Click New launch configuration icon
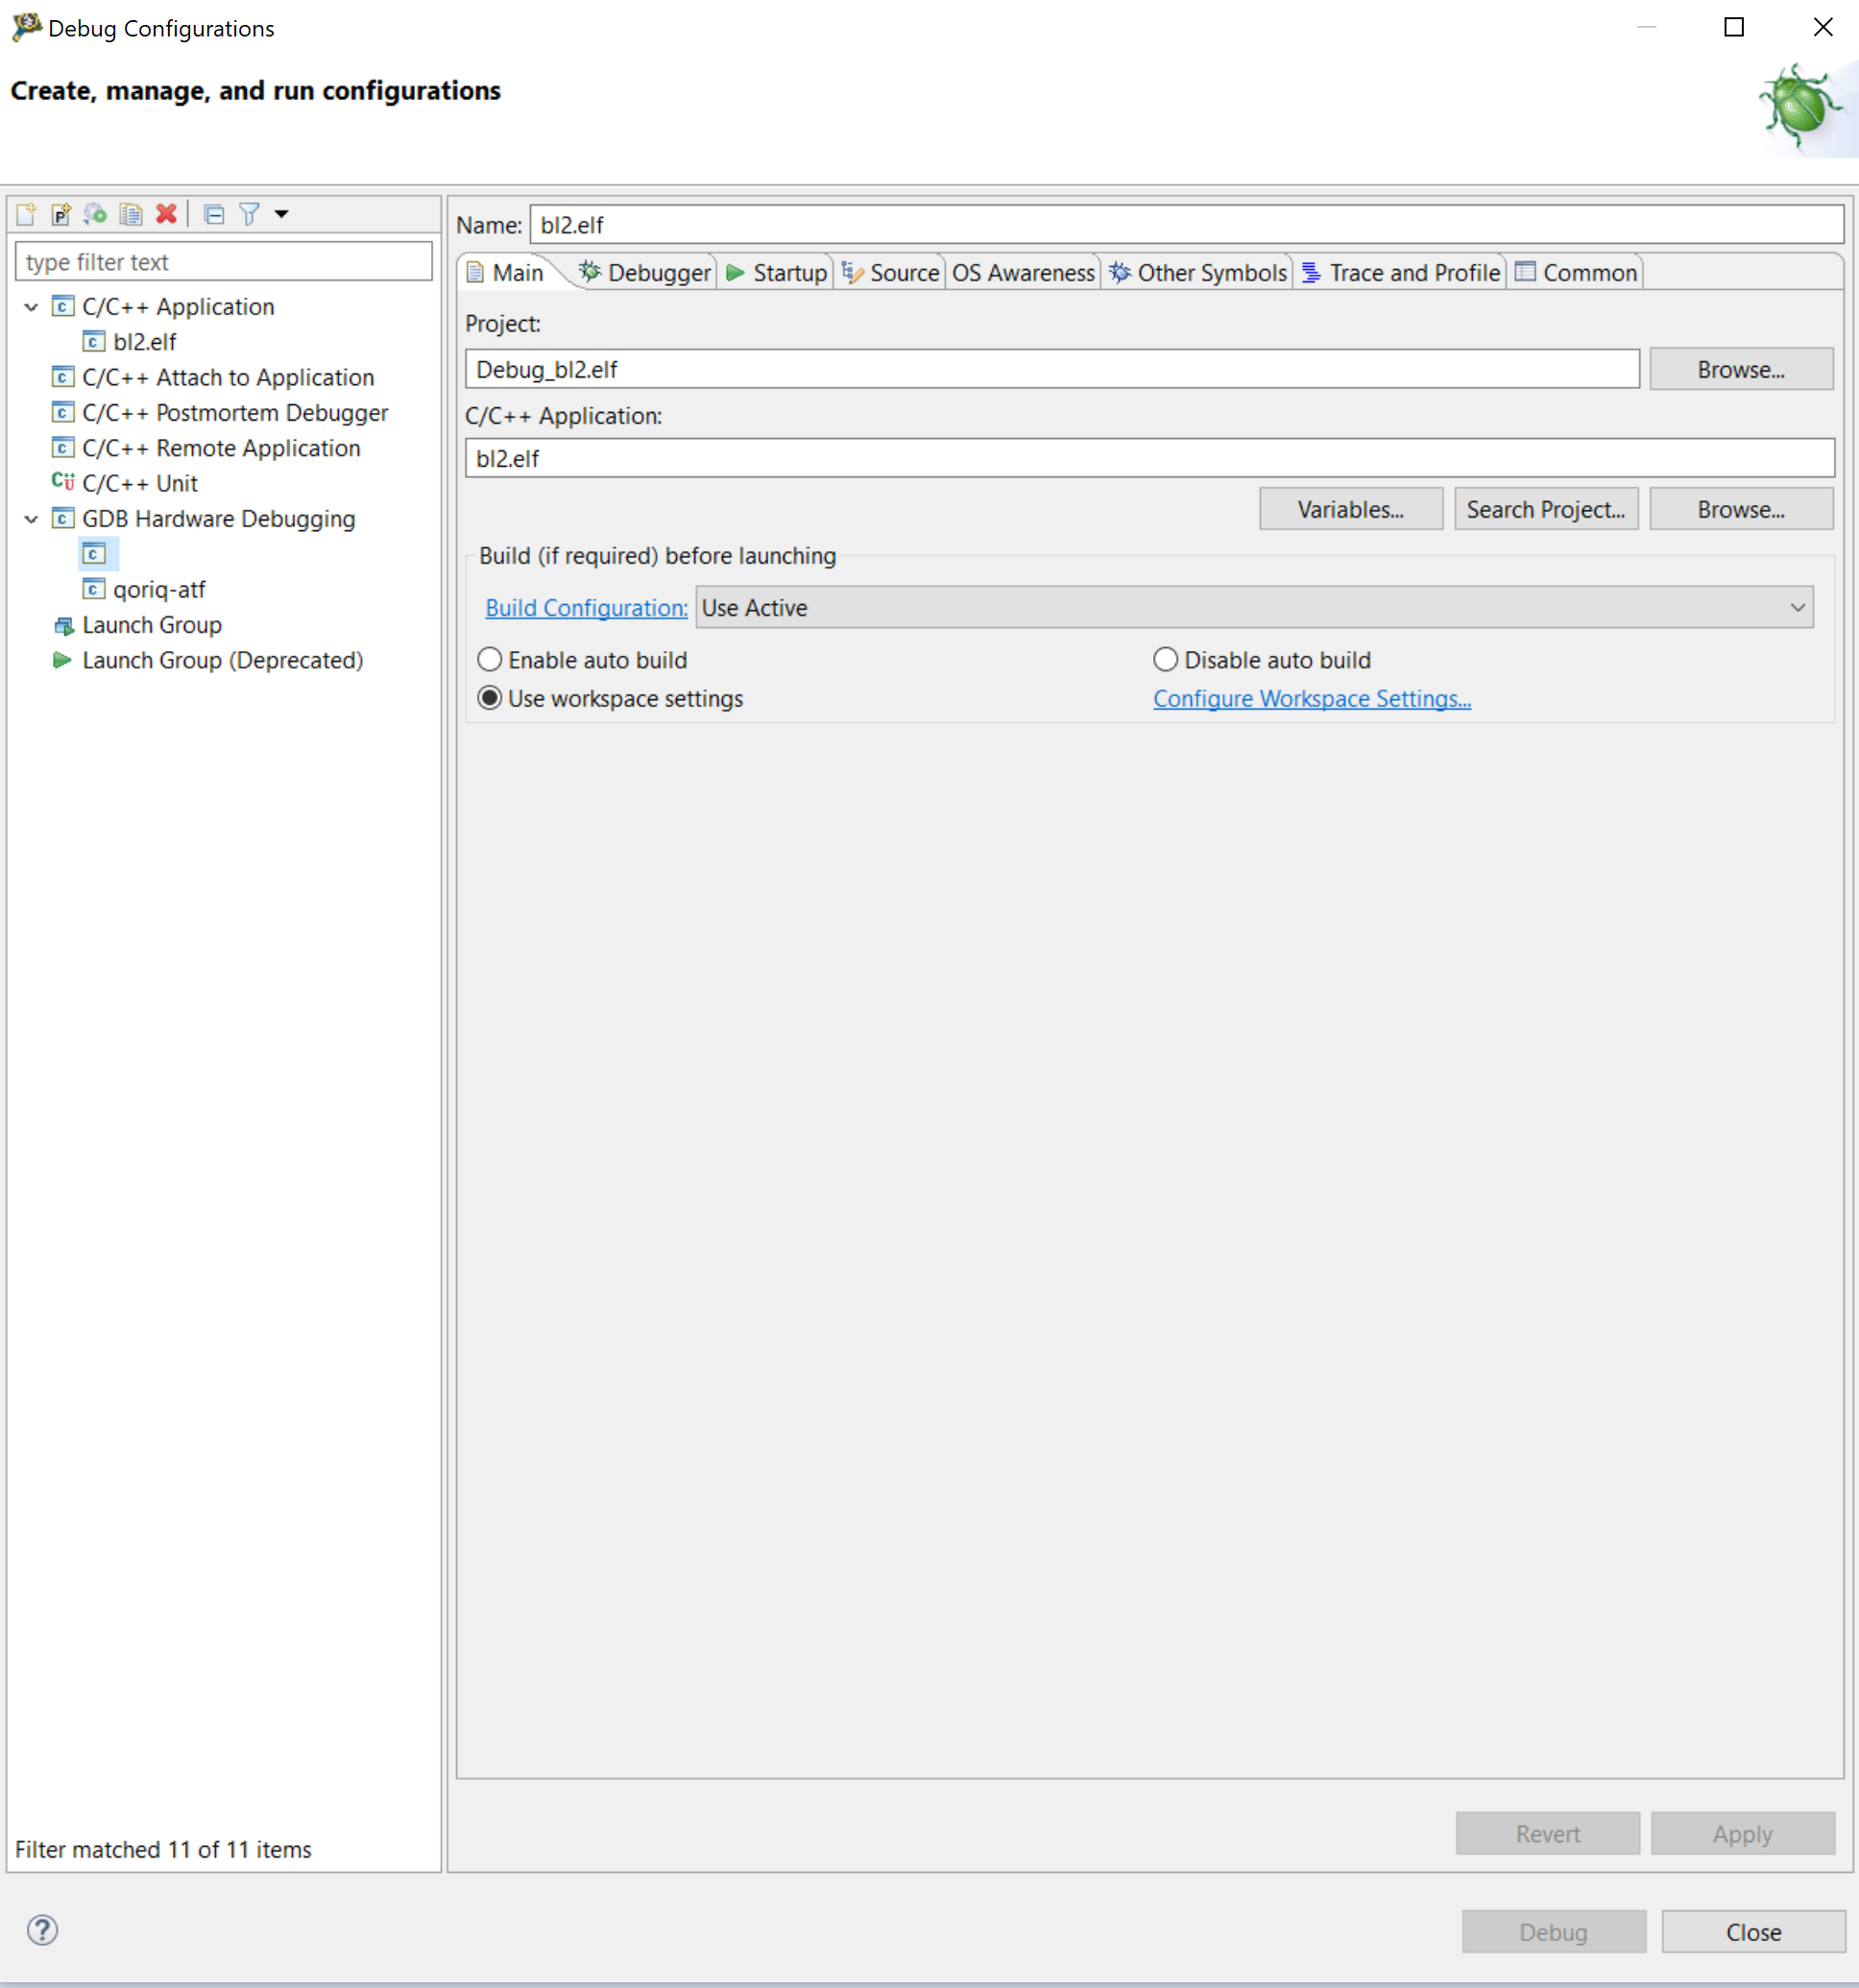This screenshot has width=1859, height=1988. pos(26,214)
